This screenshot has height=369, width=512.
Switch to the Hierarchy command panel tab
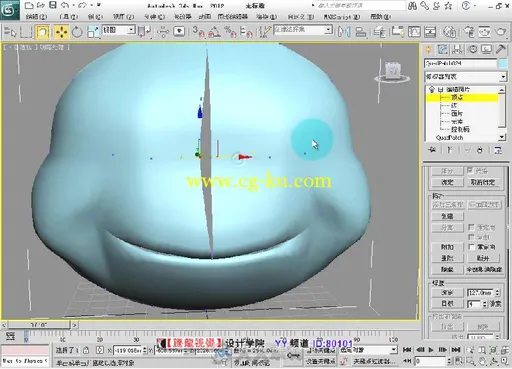[x=457, y=50]
